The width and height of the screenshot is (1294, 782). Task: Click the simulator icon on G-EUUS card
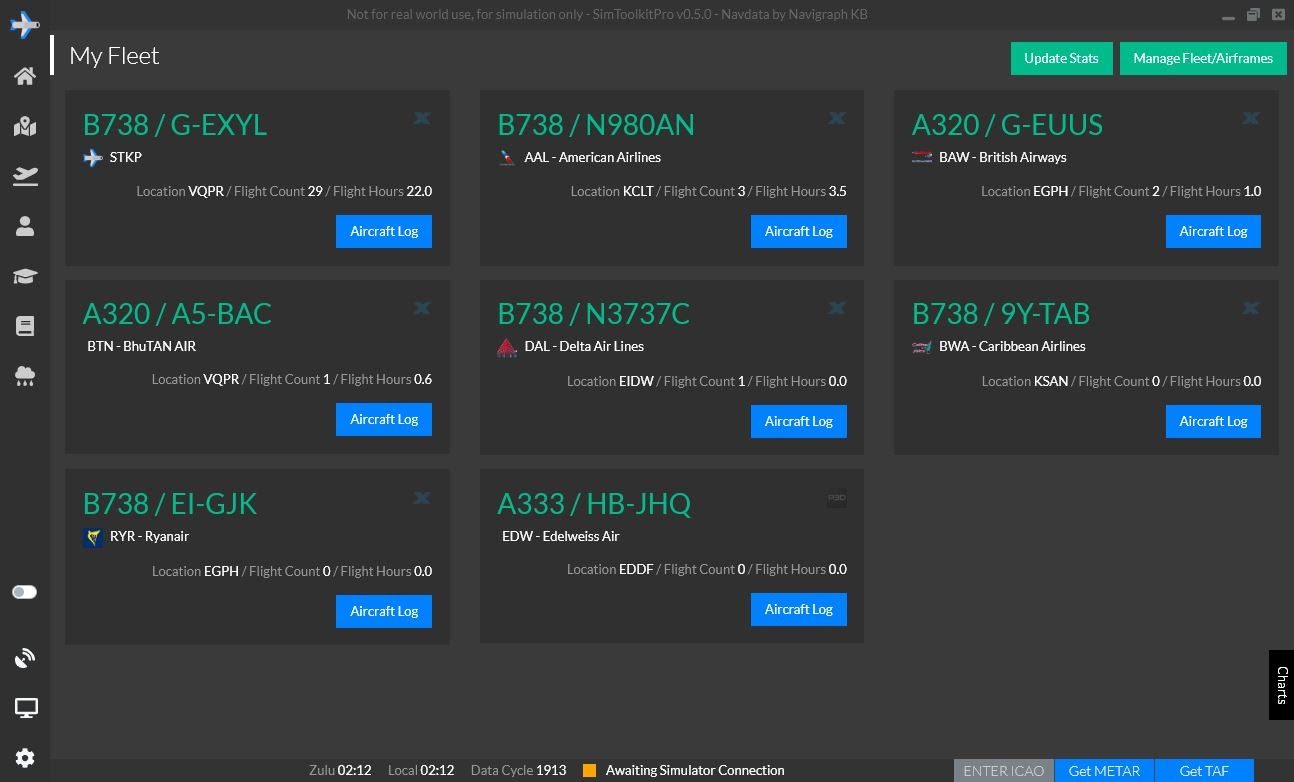coord(1251,118)
